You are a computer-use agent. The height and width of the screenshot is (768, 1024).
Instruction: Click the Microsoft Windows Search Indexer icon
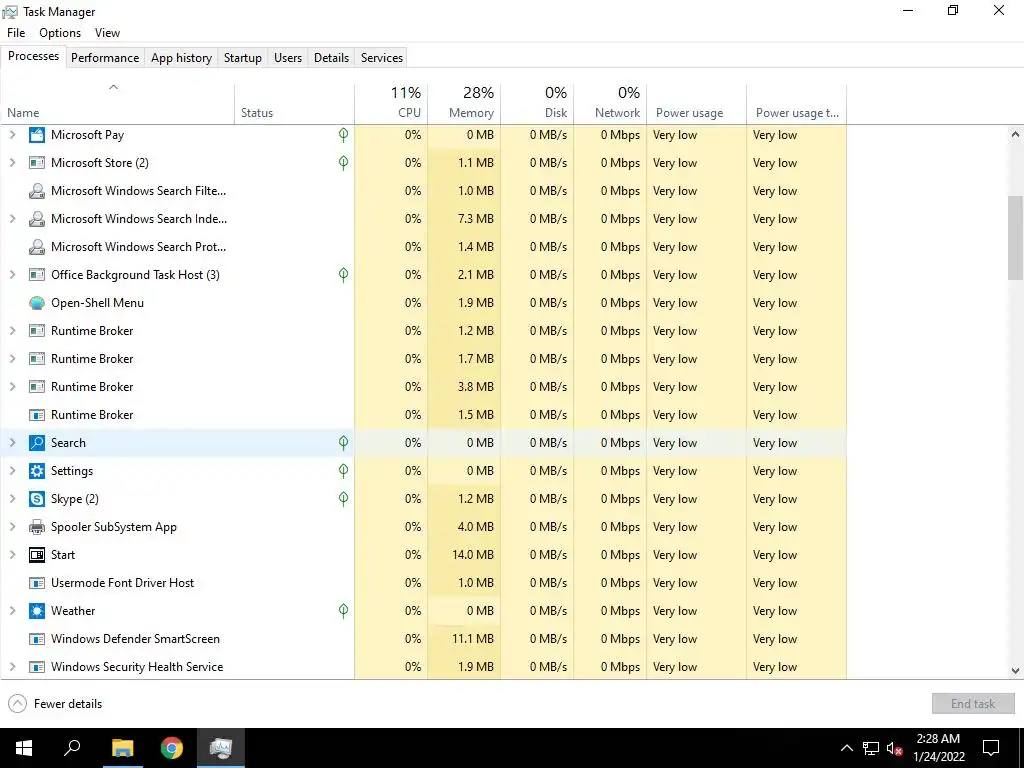click(37, 219)
